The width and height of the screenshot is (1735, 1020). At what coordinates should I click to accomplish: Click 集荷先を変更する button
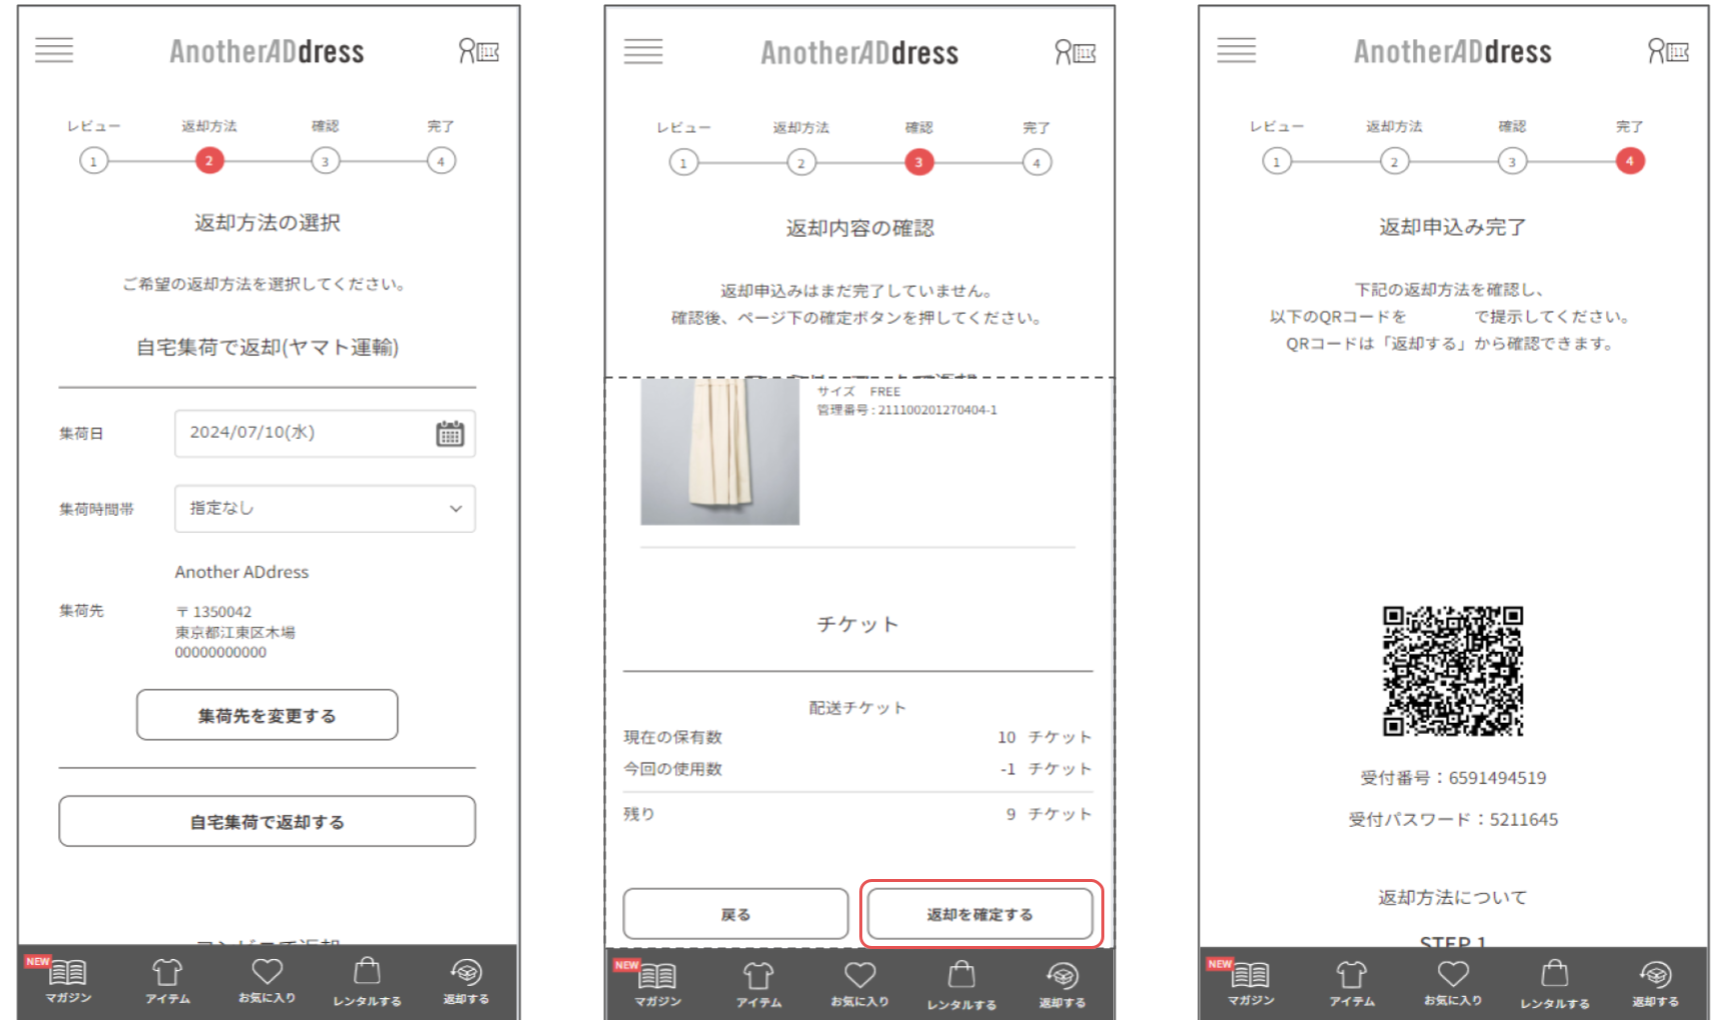[x=267, y=715]
